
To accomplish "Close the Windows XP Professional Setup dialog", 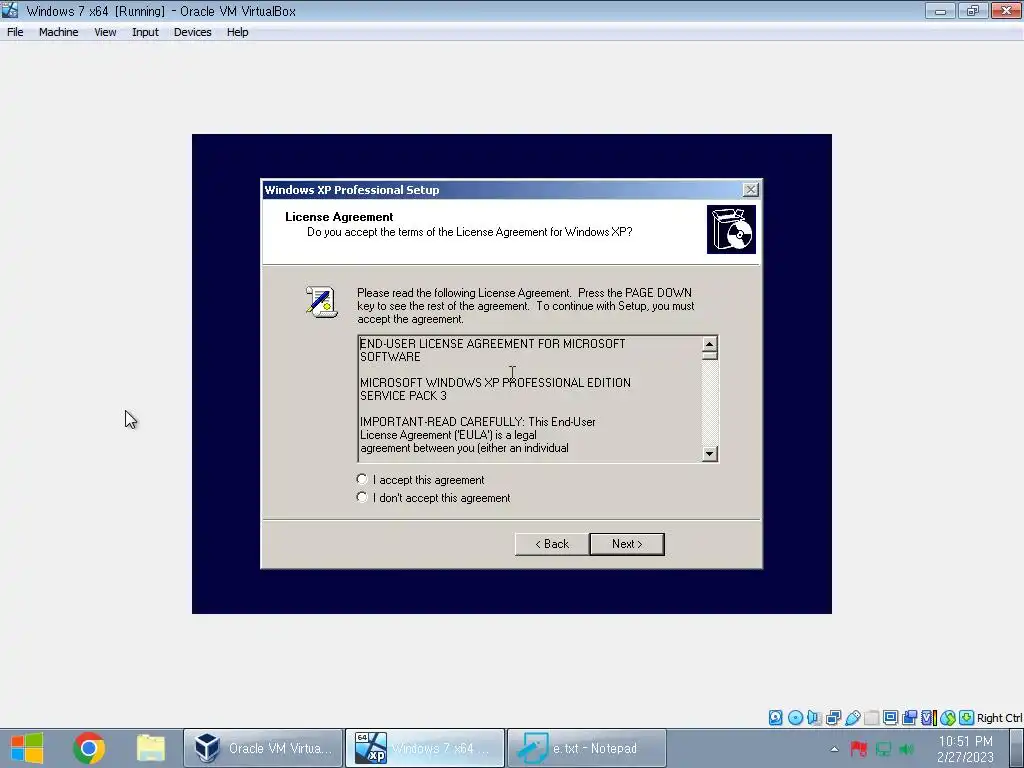I will (750, 189).
